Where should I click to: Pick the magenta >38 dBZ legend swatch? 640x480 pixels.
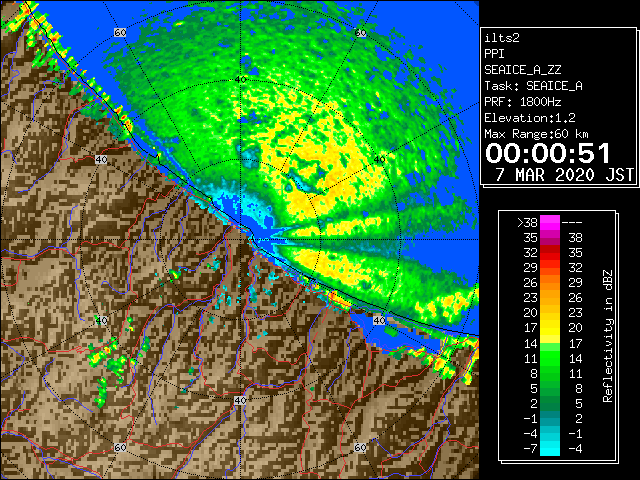click(550, 223)
